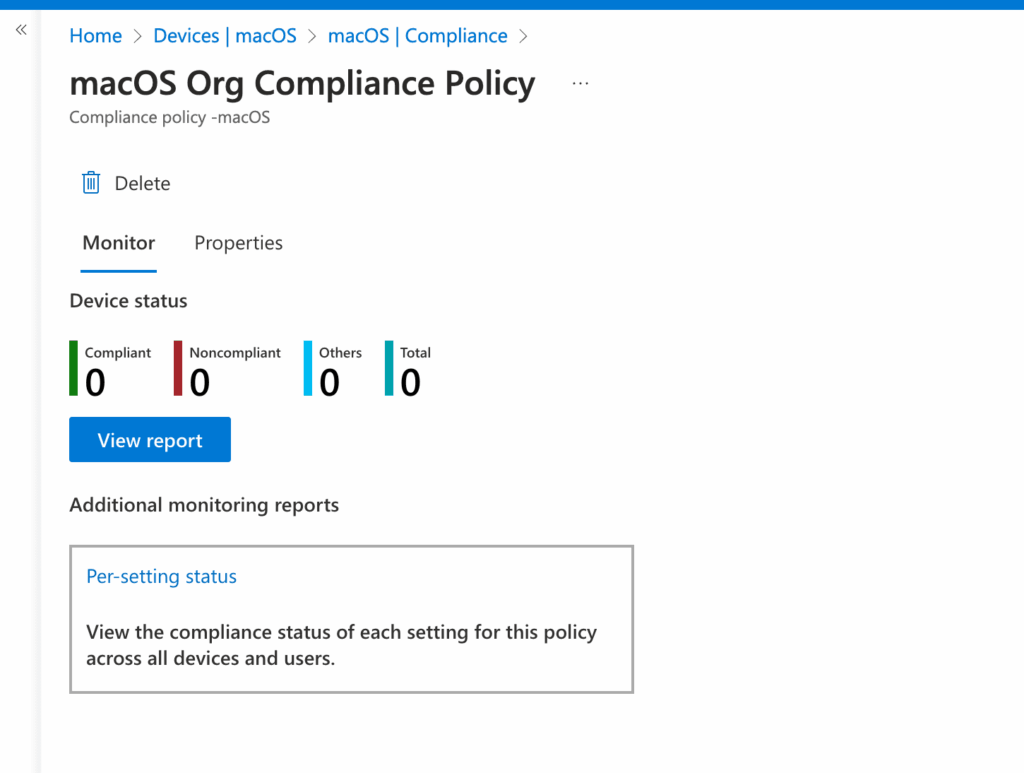
Task: Select the Monitor tab
Action: tap(118, 243)
